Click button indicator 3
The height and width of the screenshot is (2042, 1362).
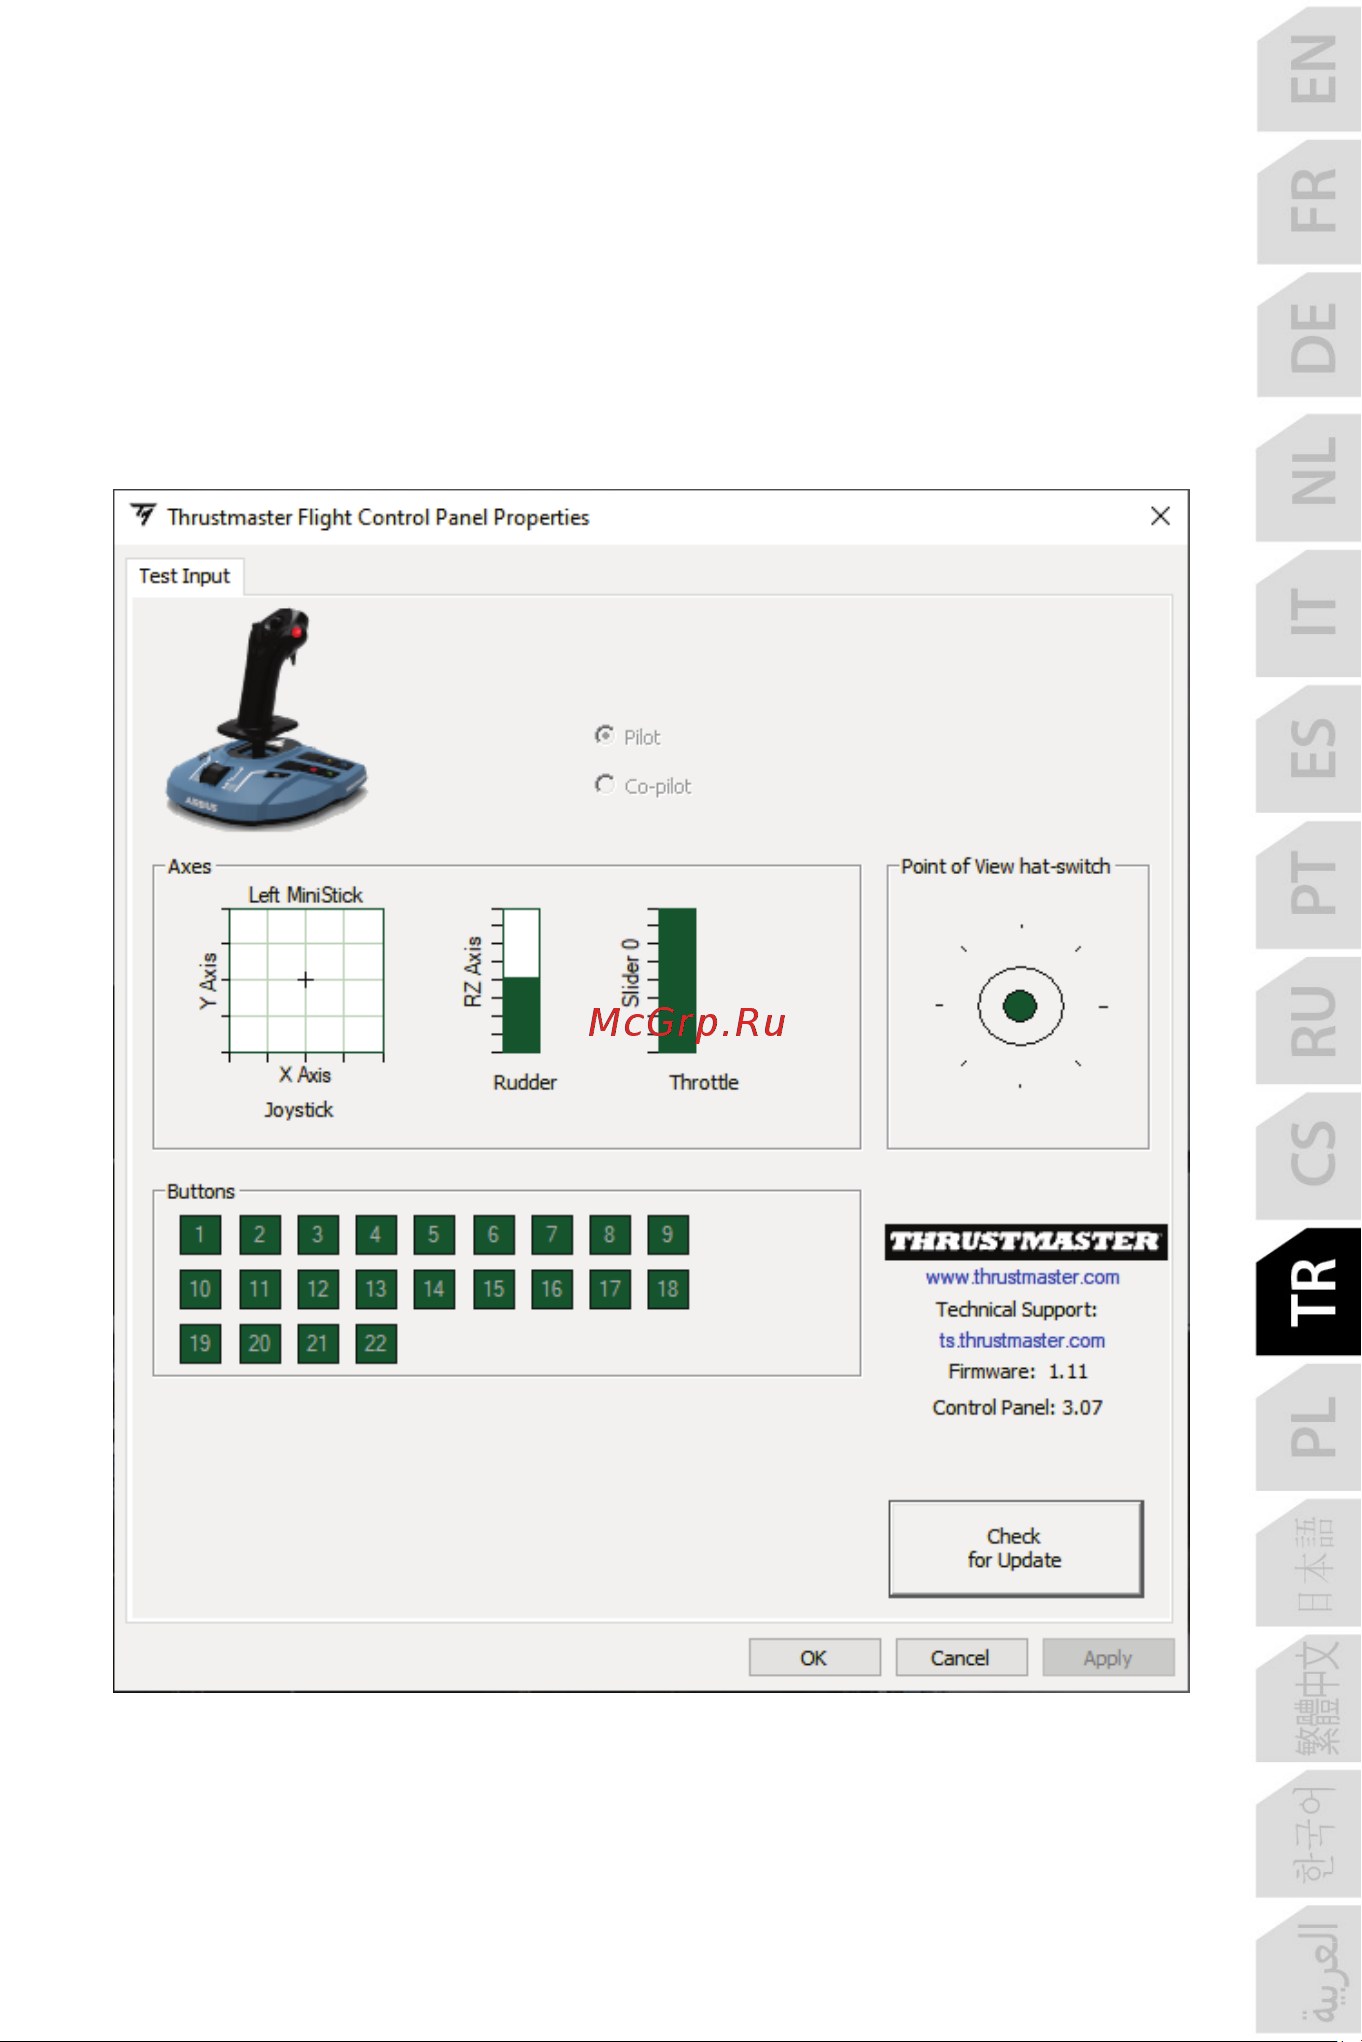pos(317,1235)
